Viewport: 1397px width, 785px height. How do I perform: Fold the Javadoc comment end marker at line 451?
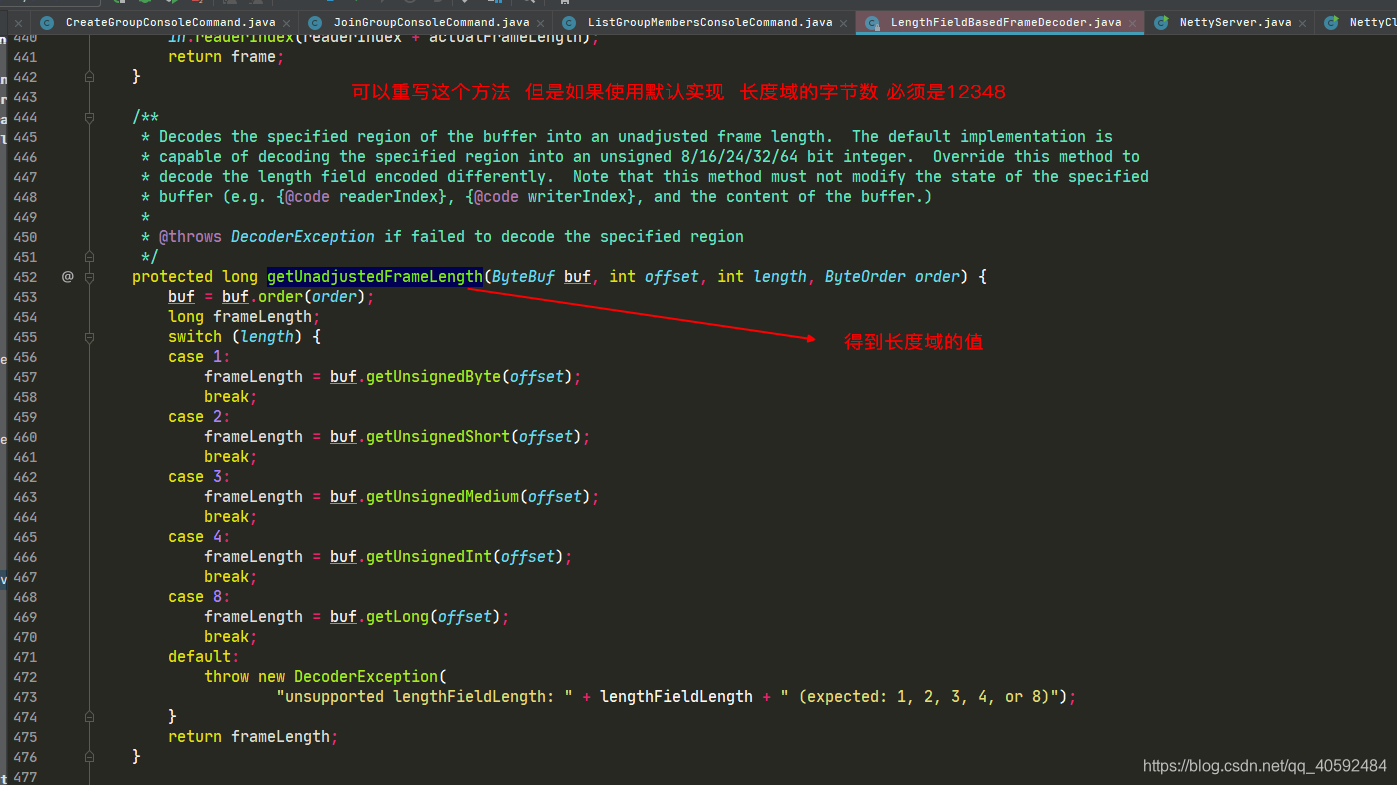pos(89,257)
